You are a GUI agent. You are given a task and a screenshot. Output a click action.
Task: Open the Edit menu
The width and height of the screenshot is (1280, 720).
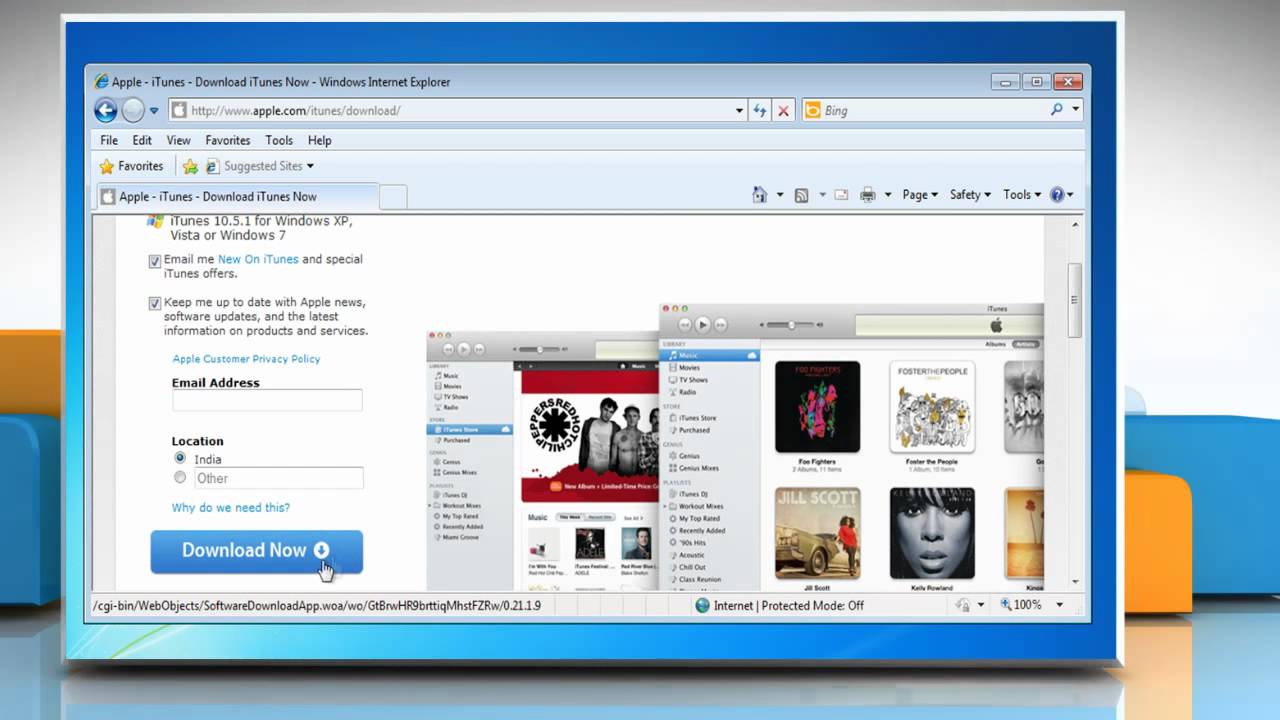(142, 140)
